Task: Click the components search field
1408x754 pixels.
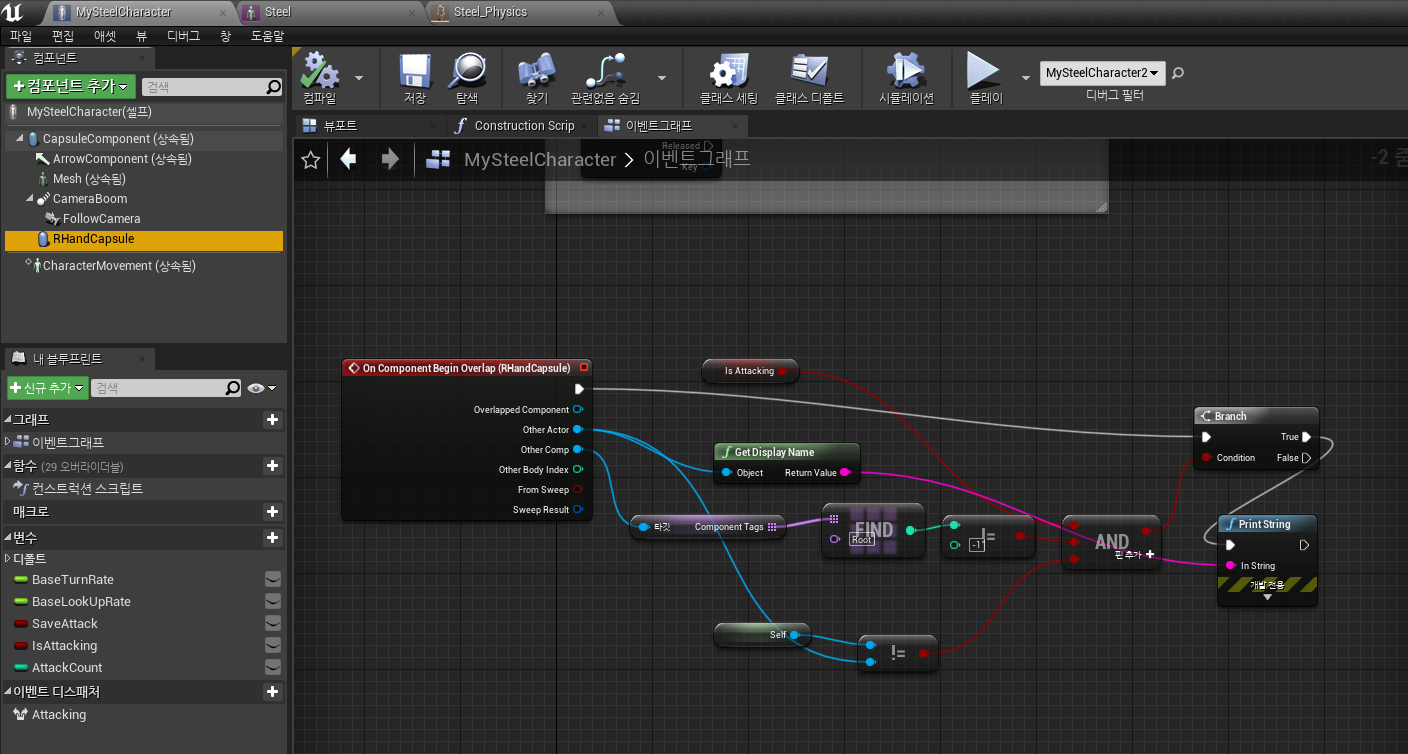Action: [203, 87]
